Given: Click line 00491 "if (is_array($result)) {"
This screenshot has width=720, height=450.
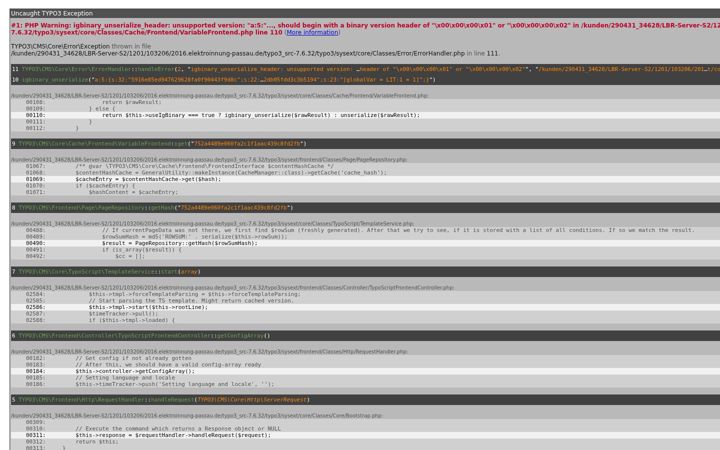Looking at the screenshot, I should (365, 249).
